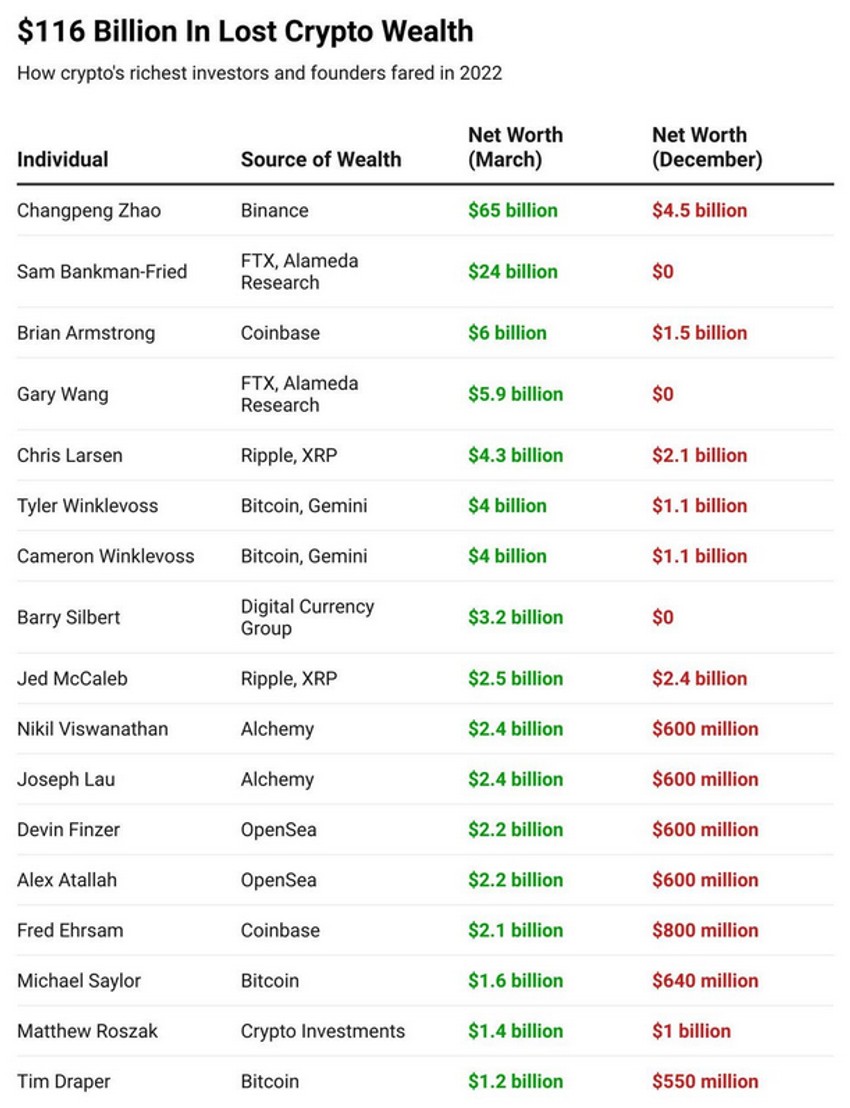Screen dimensions: 850x1108
Task: Click the Individual column header
Action: [63, 159]
